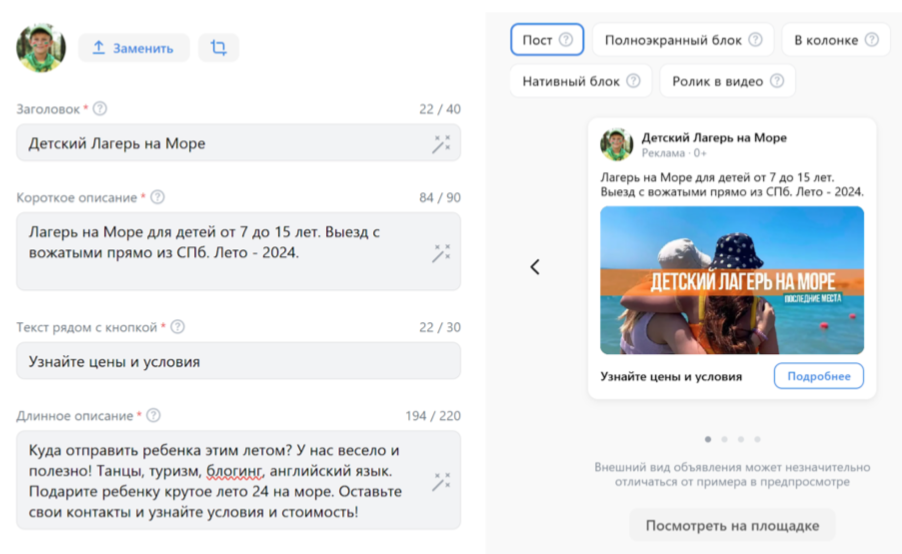Open help icon on Ролик в видео tab
902x554 pixels.
(x=777, y=81)
